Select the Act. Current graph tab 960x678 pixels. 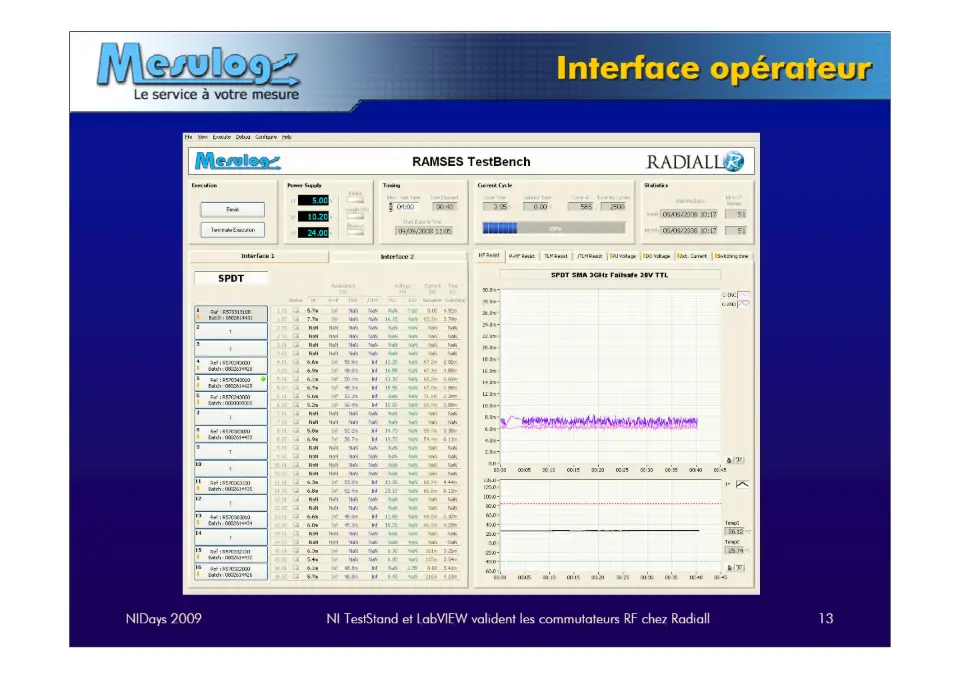coord(692,256)
